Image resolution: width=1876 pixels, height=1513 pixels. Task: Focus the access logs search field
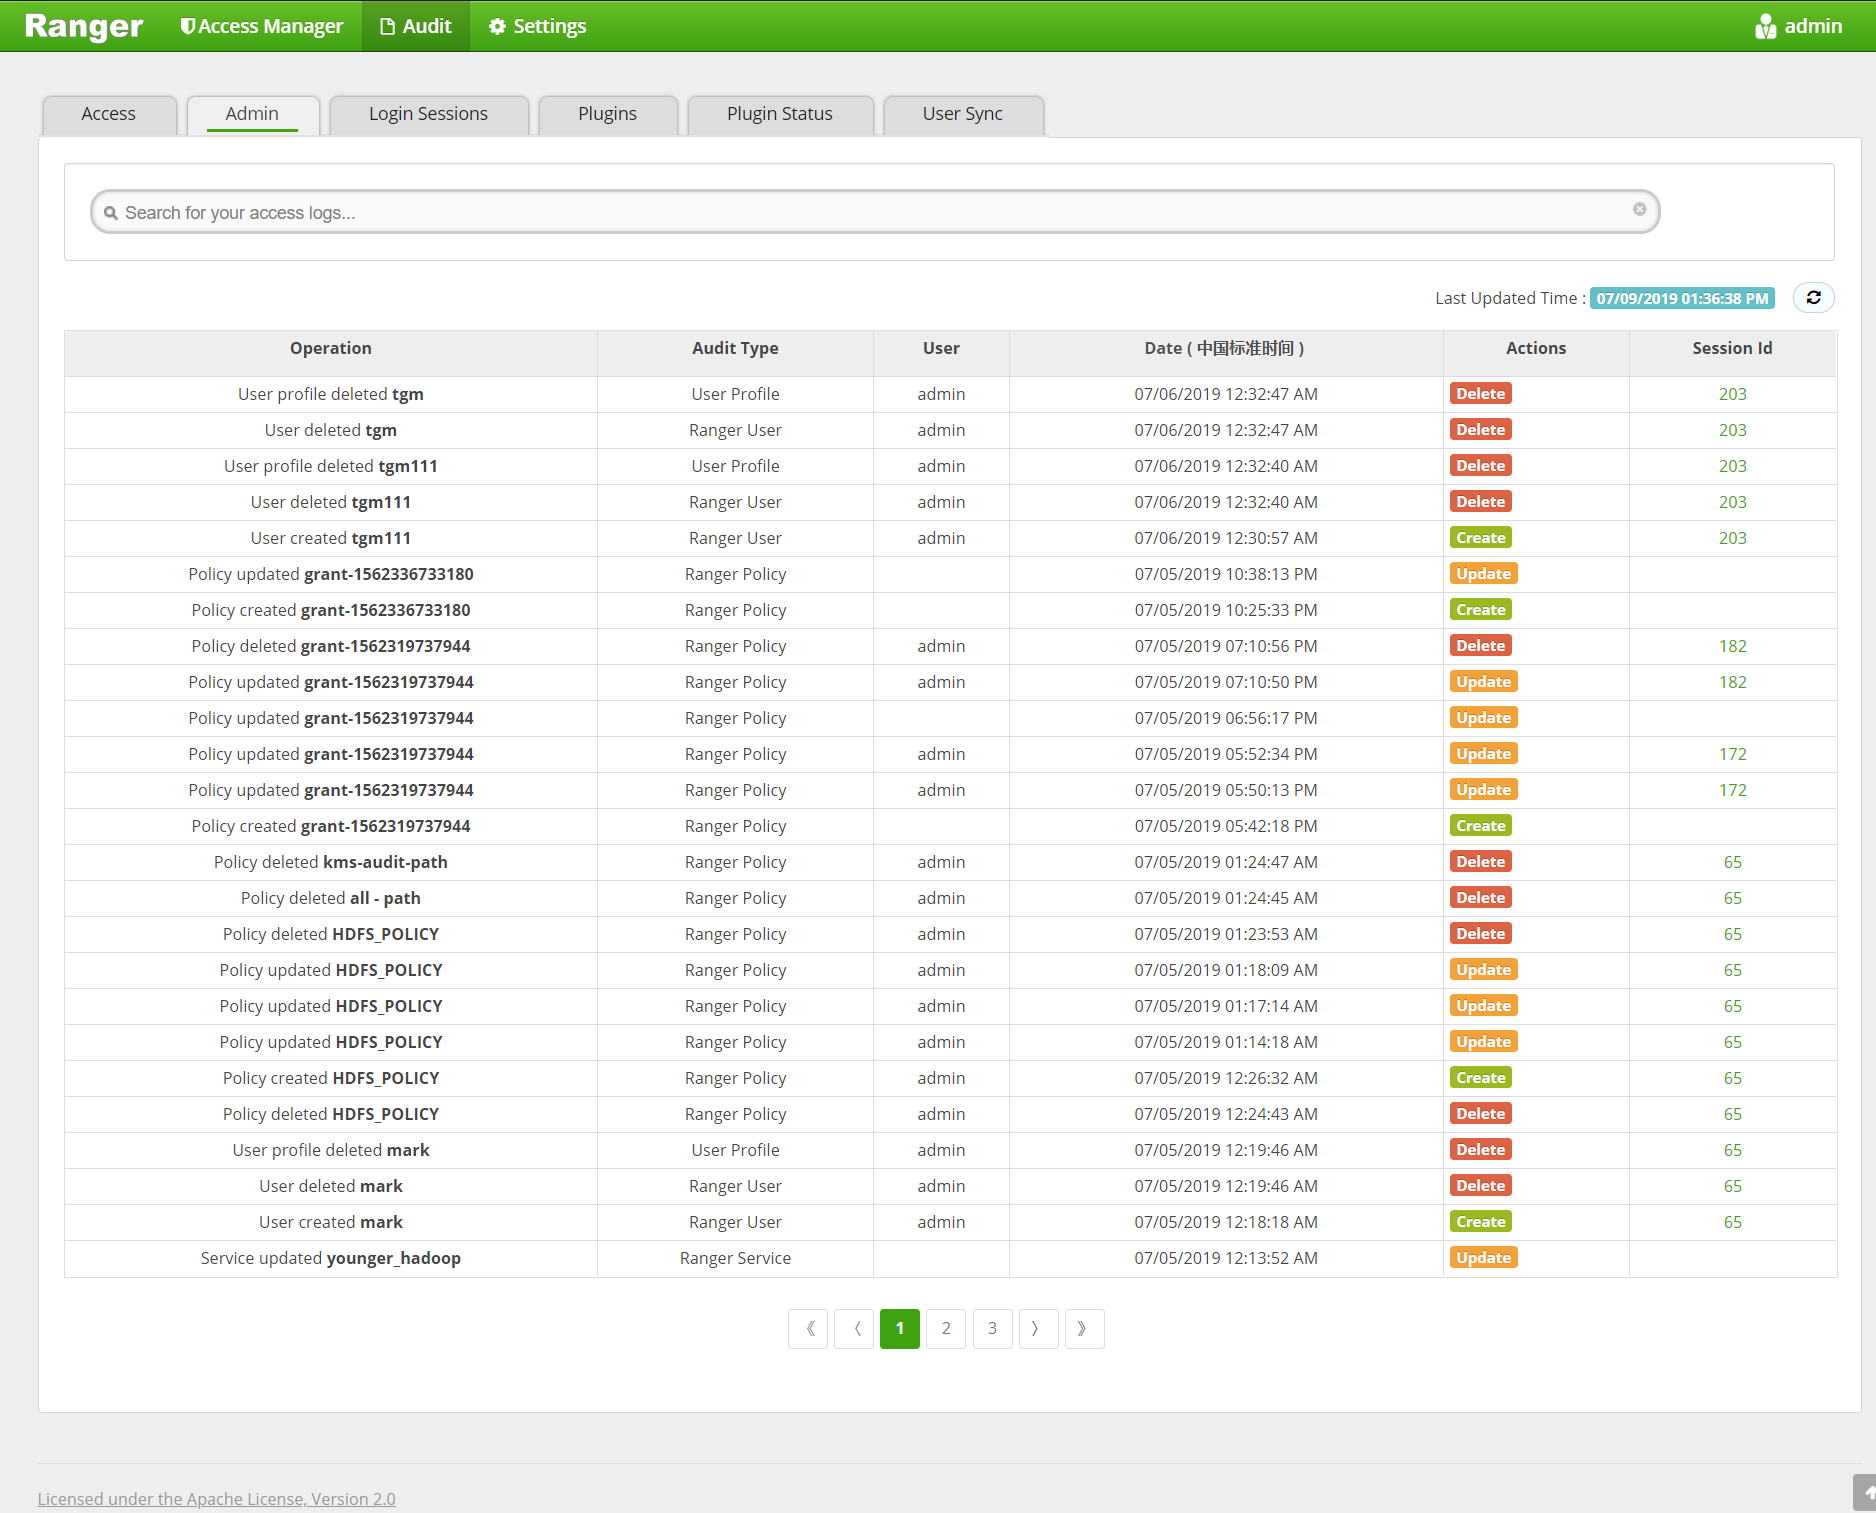click(875, 212)
